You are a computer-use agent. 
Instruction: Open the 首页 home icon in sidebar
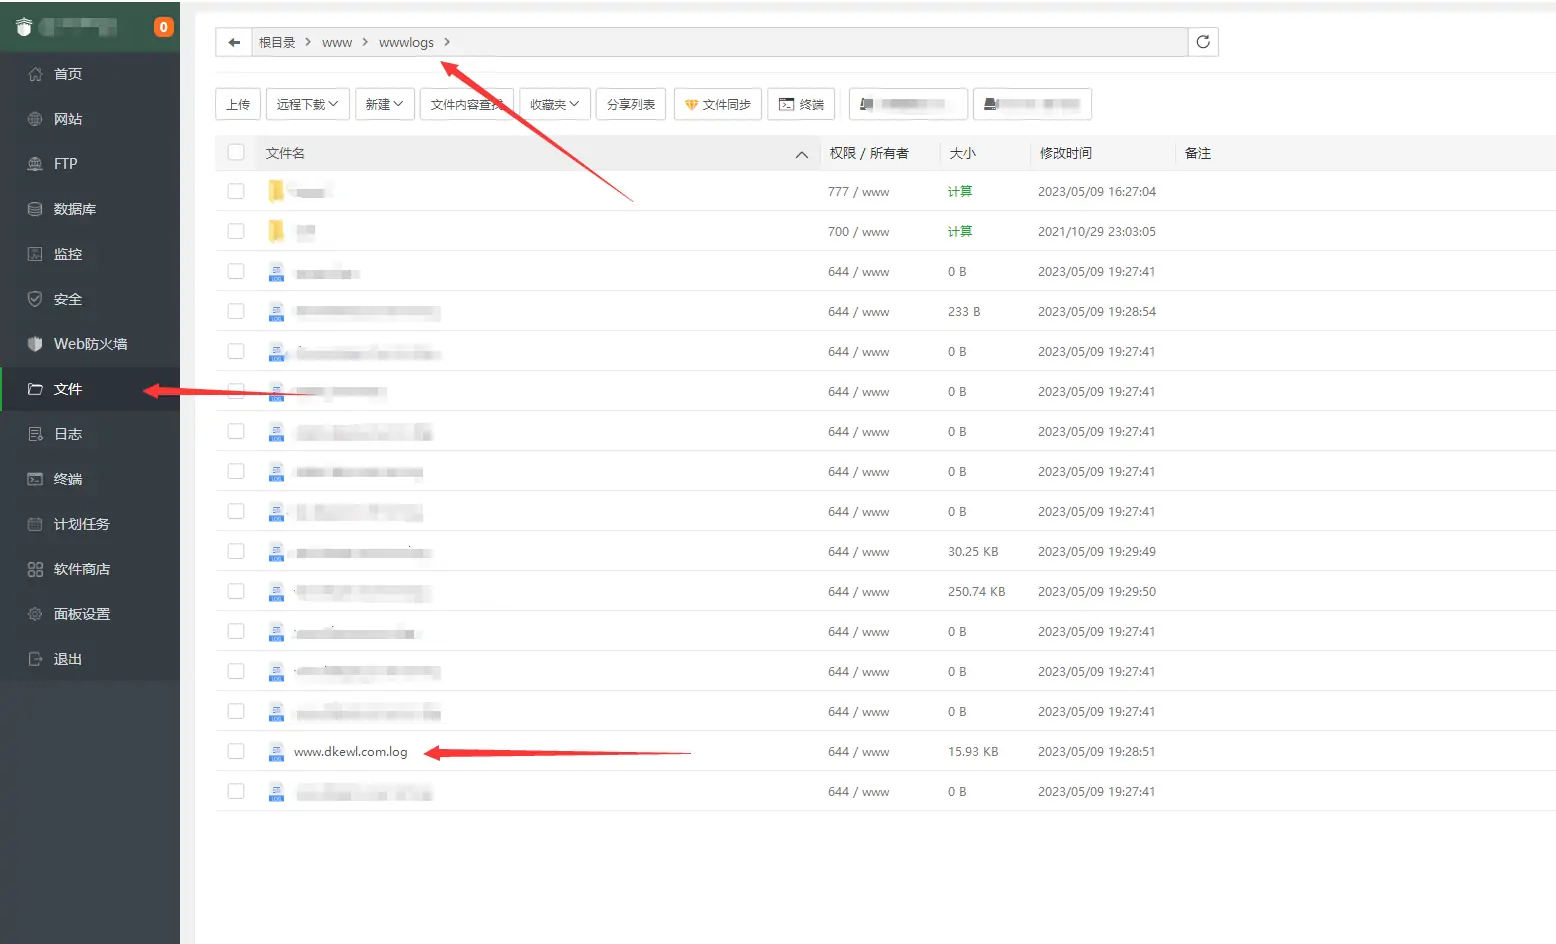[35, 74]
